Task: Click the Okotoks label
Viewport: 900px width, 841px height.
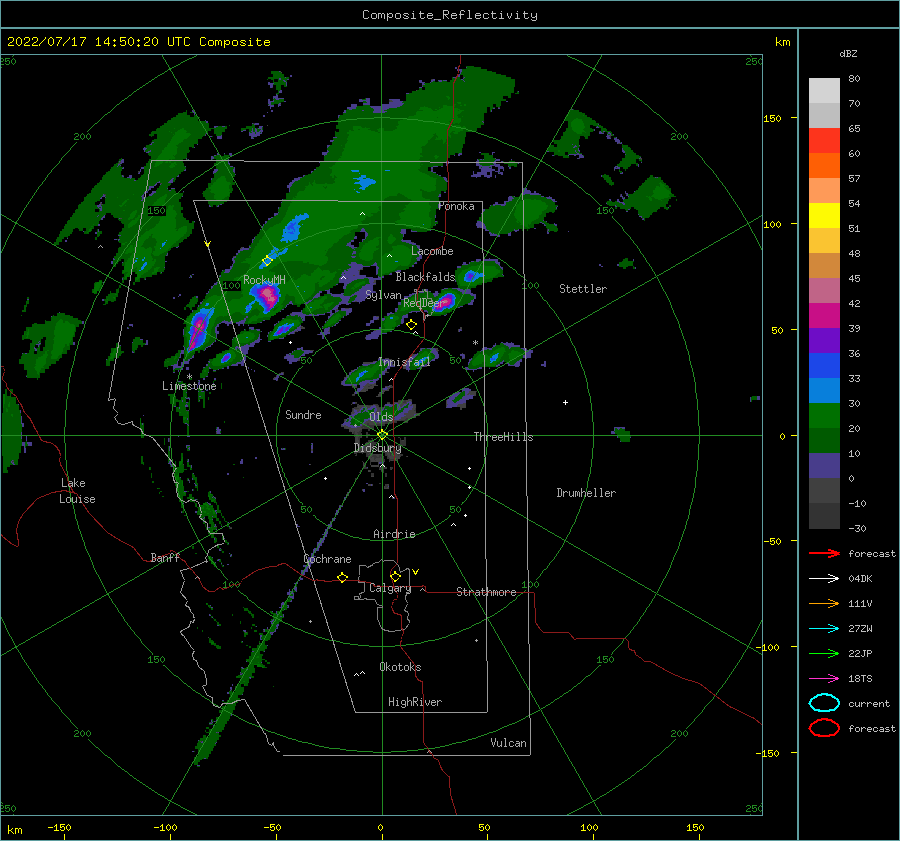Action: [x=400, y=667]
